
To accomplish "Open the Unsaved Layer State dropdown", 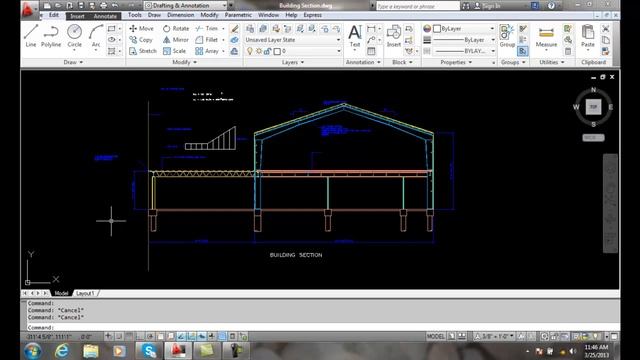I will [293, 40].
